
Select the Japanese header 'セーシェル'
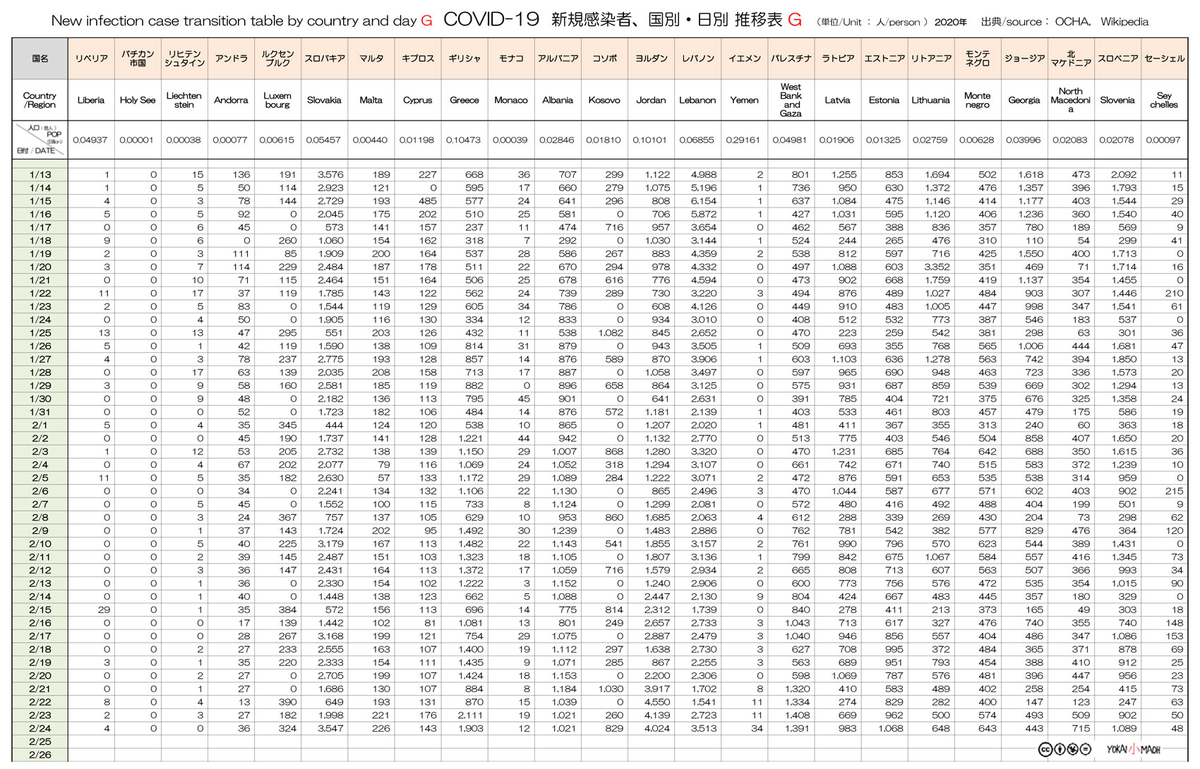[x=1163, y=59]
